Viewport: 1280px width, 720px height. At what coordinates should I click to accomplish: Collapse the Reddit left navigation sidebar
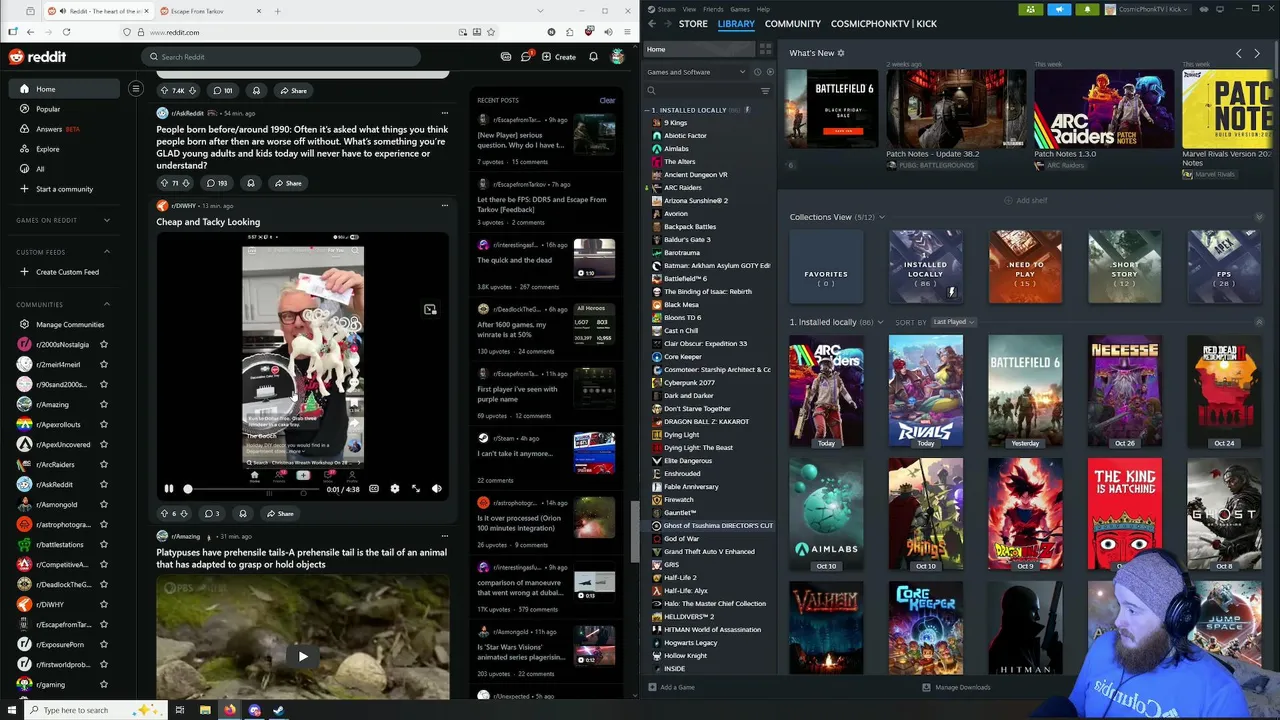pyautogui.click(x=136, y=89)
